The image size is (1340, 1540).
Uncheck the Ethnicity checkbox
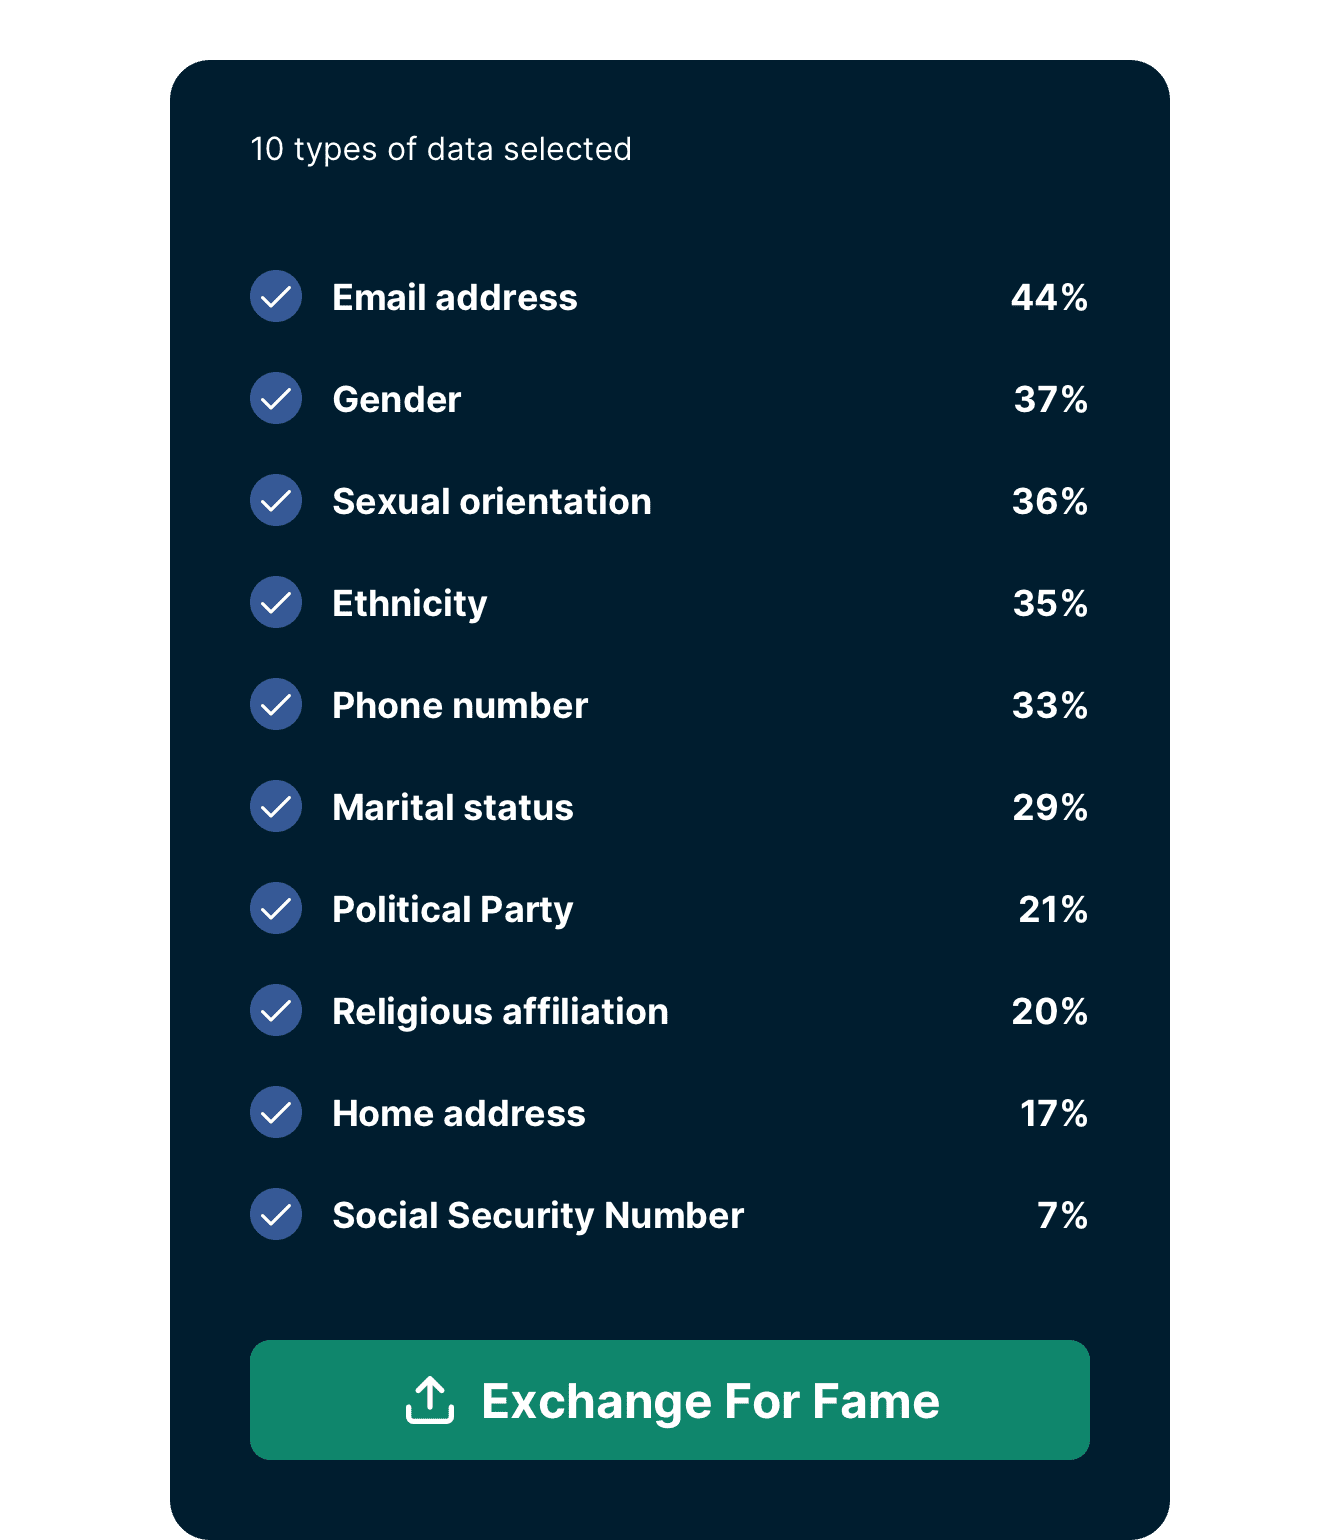pyautogui.click(x=275, y=602)
